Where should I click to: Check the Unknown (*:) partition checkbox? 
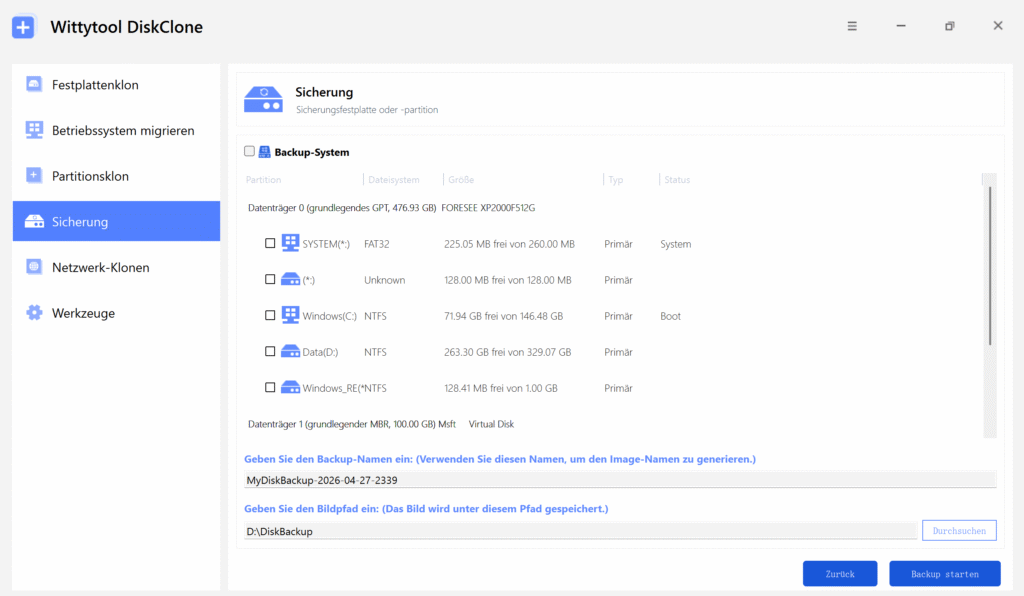(x=270, y=279)
